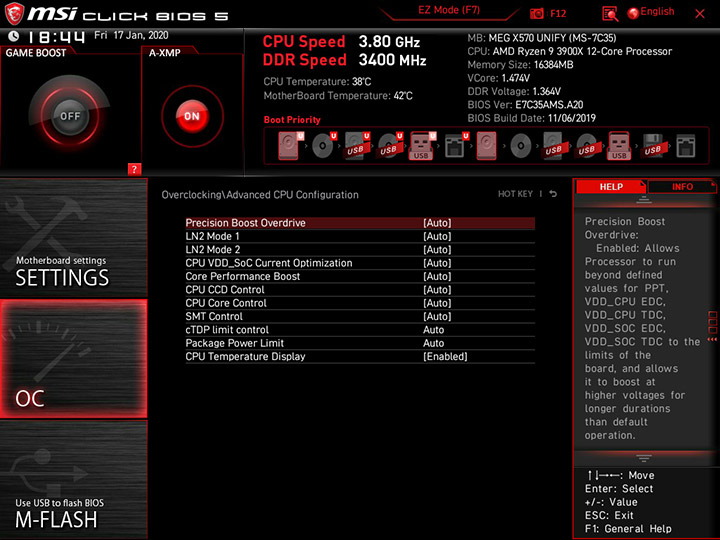Select the UEFI USB hard disk boot icon
The image size is (720, 540).
[357, 146]
